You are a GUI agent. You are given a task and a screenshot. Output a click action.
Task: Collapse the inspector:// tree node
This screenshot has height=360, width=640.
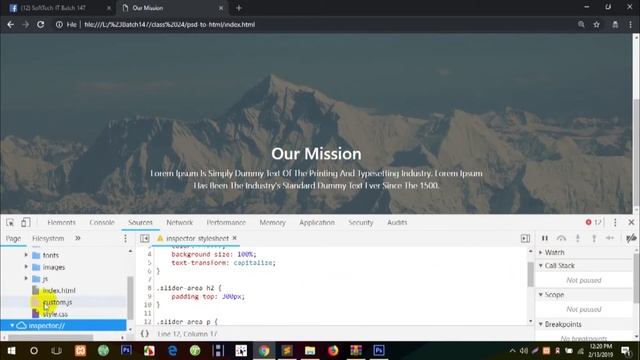click(x=12, y=326)
